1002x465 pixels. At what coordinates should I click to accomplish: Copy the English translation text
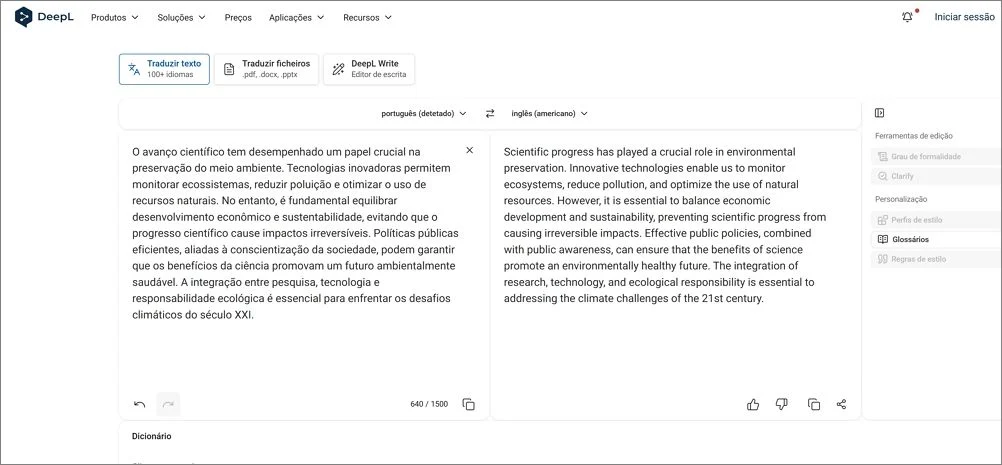pyautogui.click(x=814, y=404)
